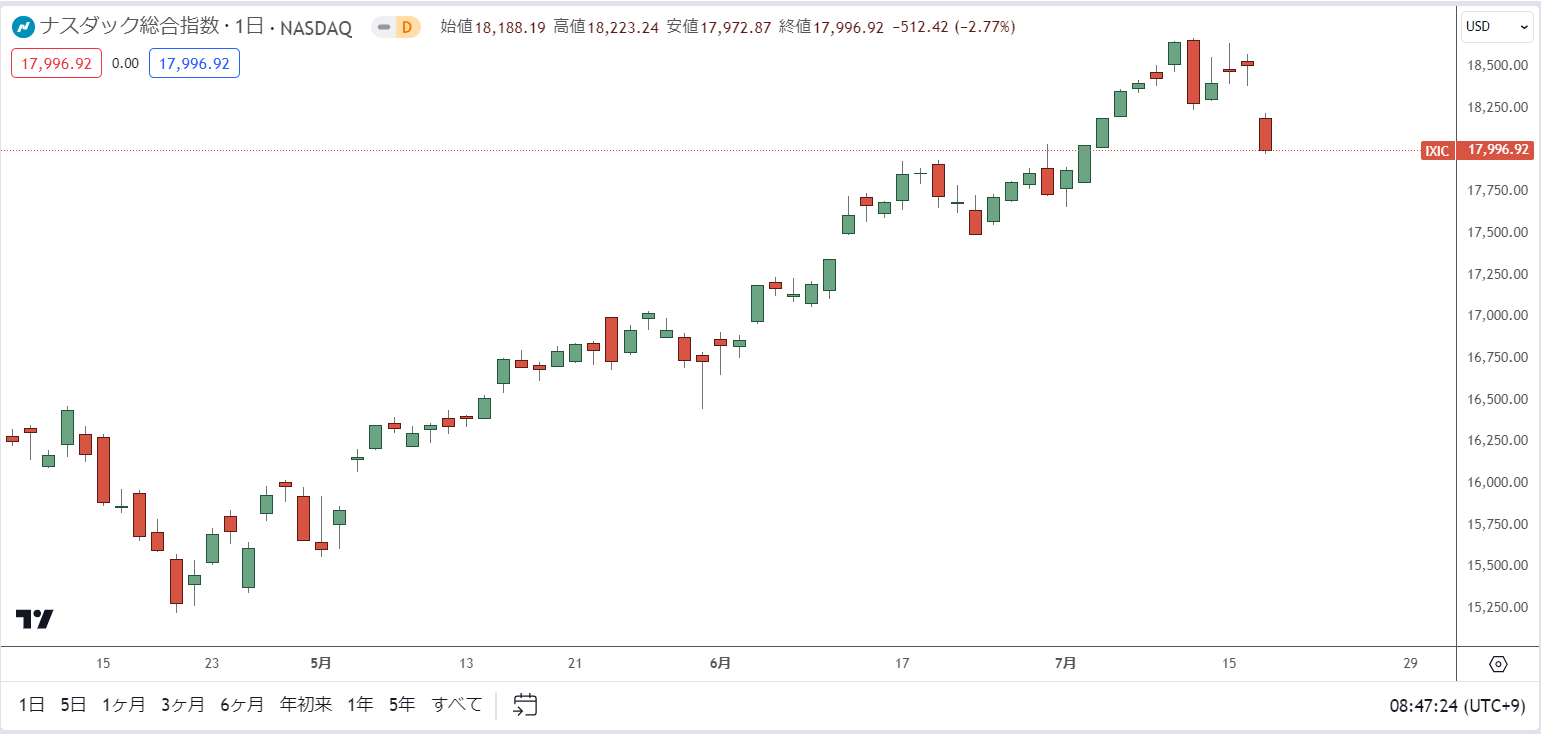Open chart settings gear icon

click(1498, 664)
